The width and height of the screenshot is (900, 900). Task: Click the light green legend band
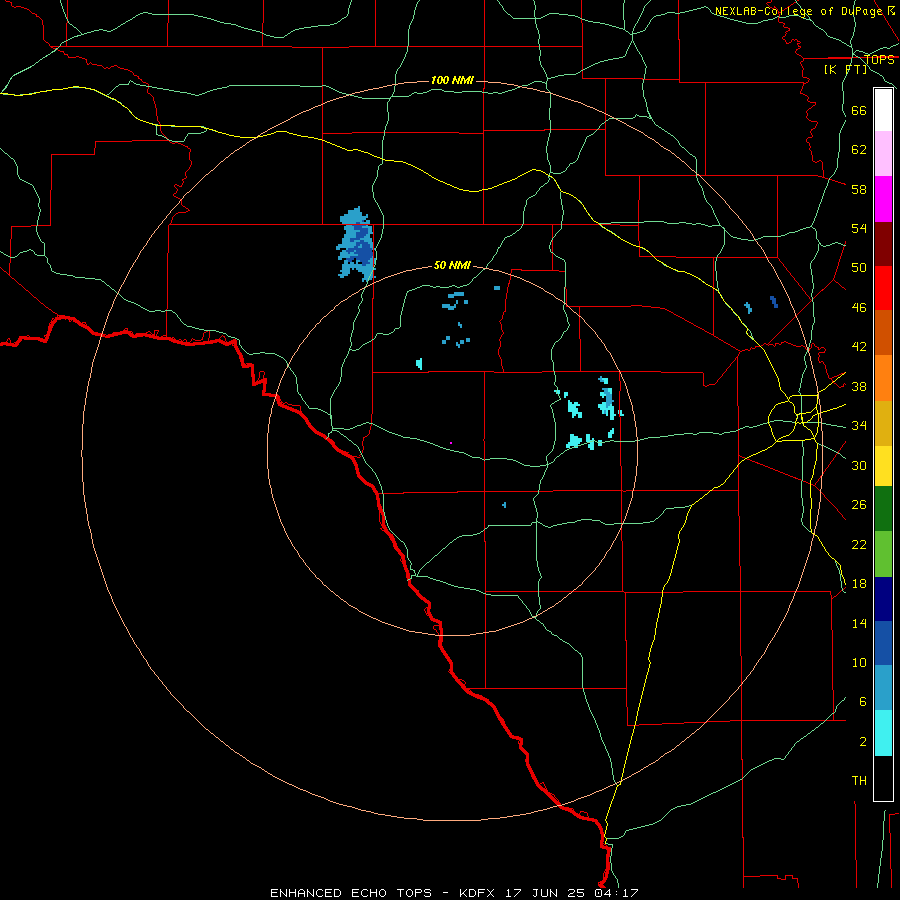(883, 554)
